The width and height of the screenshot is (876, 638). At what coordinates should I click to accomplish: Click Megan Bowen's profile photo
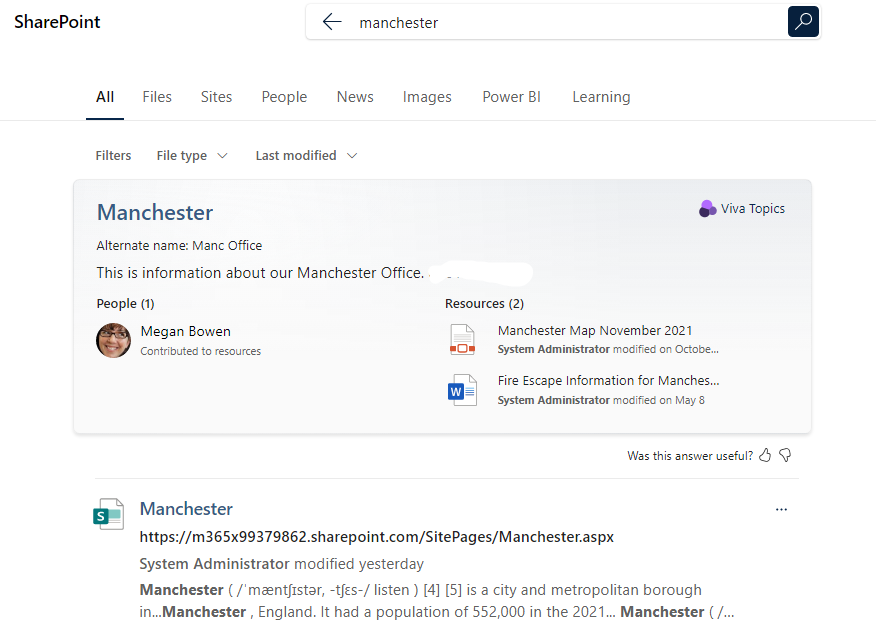(x=113, y=340)
